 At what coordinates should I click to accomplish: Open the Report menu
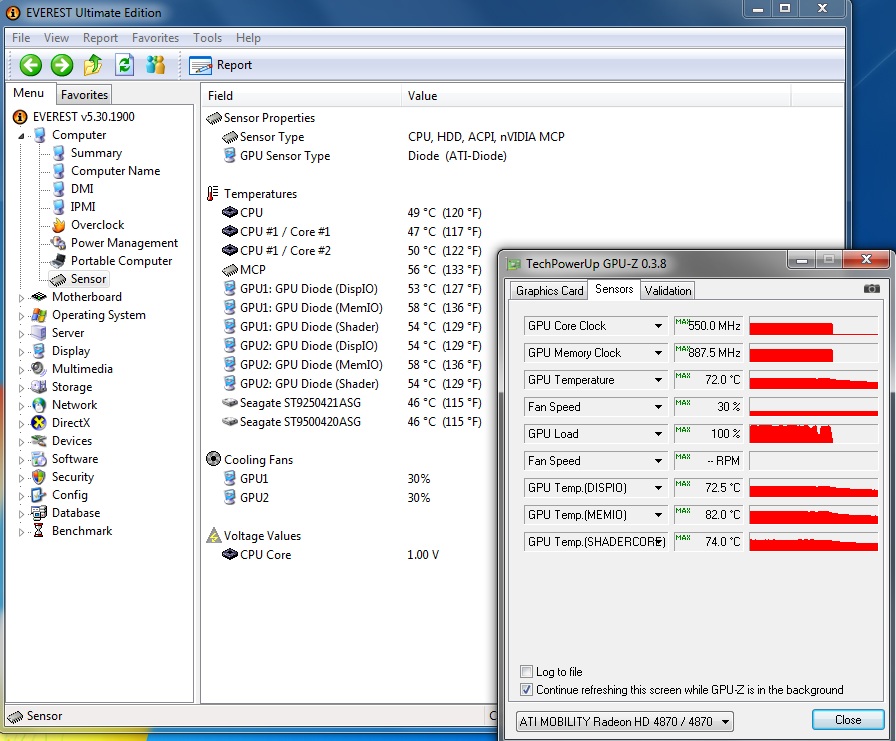pyautogui.click(x=100, y=38)
